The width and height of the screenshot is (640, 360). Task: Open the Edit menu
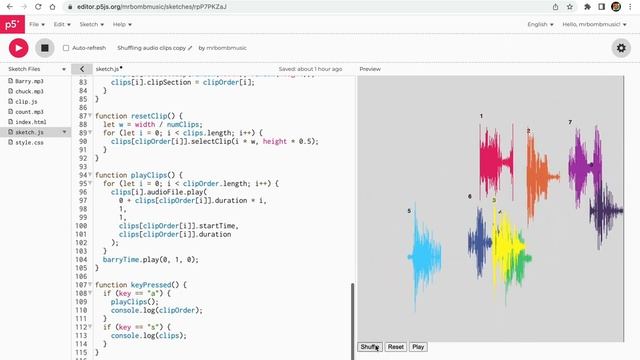click(x=62, y=24)
